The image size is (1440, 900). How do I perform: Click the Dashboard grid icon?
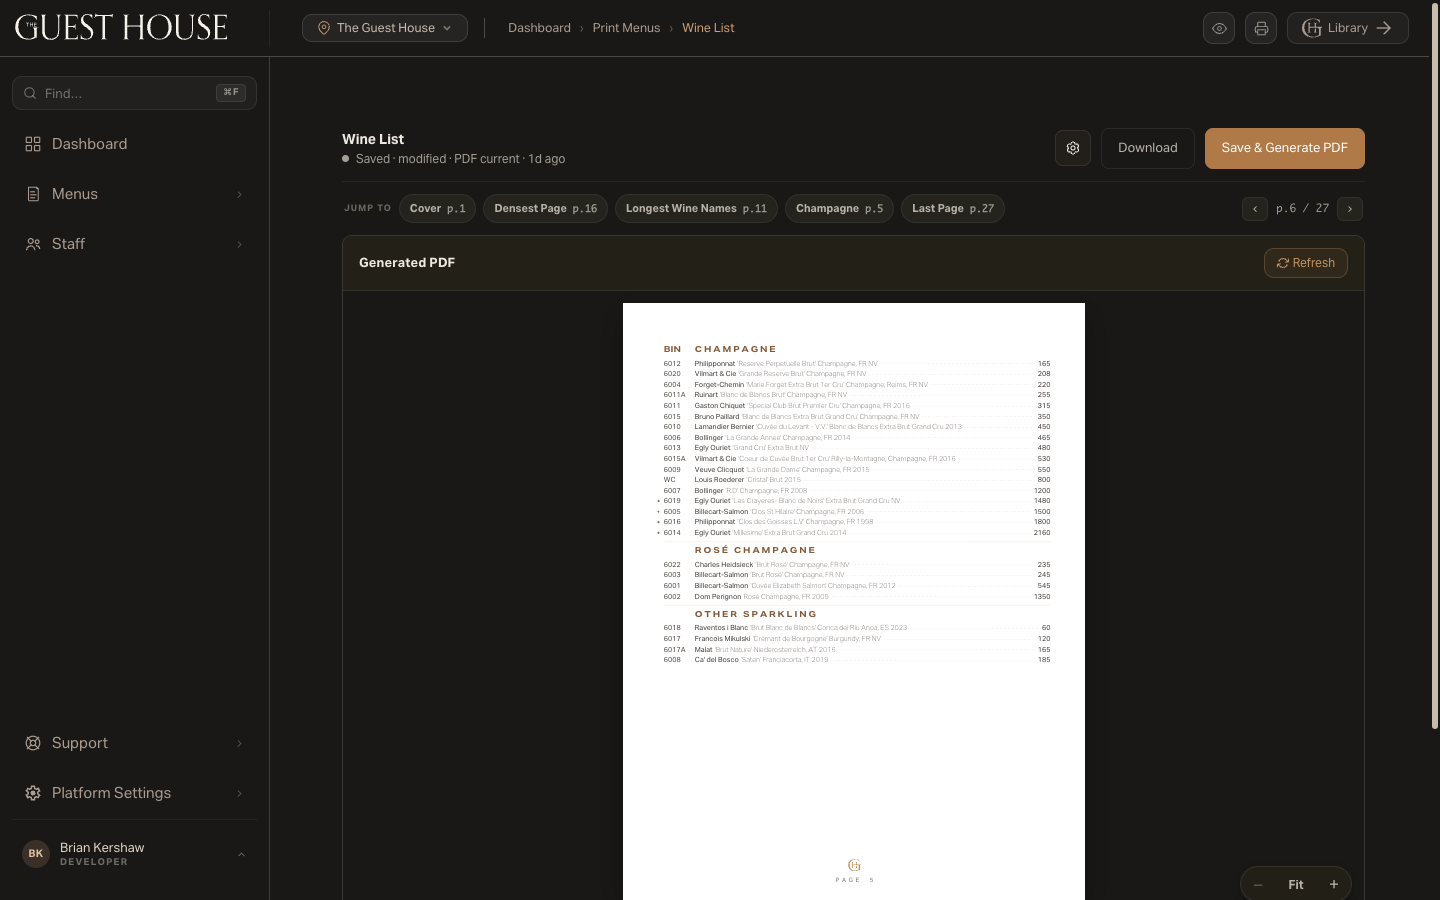tap(33, 144)
